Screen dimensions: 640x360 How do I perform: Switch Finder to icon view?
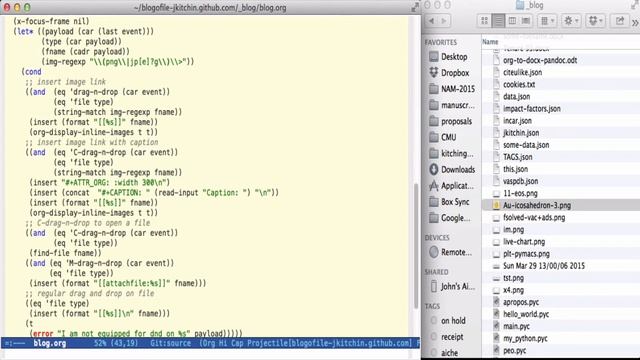click(x=484, y=21)
